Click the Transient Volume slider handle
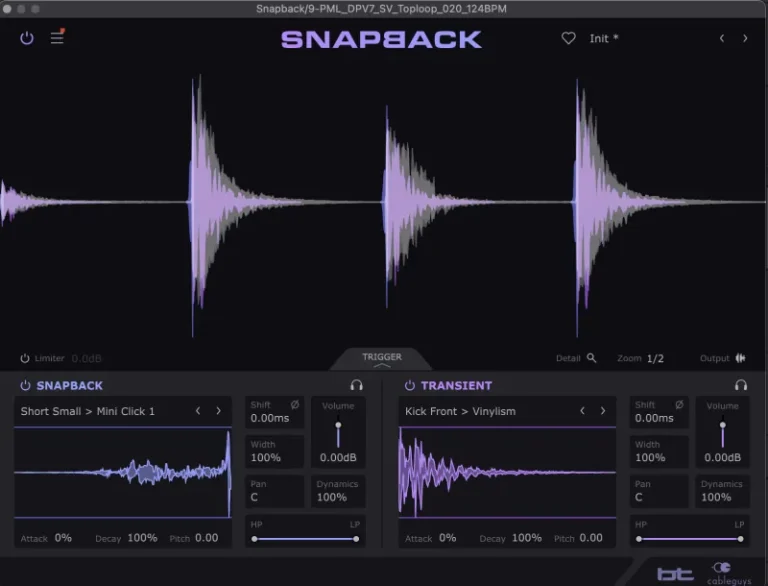 point(722,425)
